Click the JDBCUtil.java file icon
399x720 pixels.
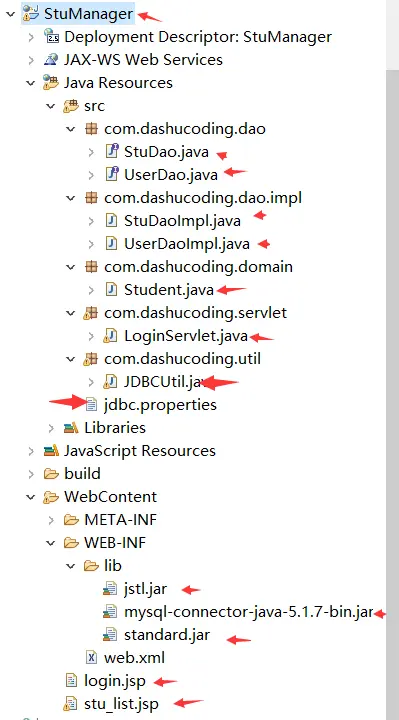click(x=110, y=382)
